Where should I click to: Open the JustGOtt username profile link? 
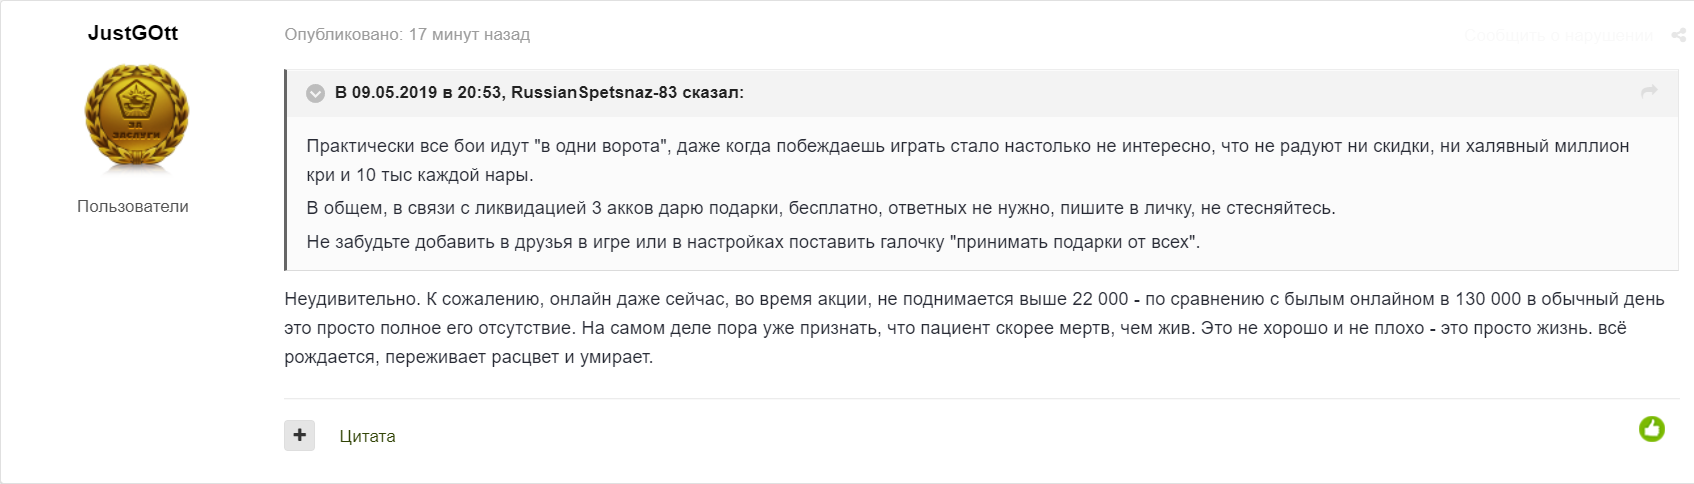133,33
